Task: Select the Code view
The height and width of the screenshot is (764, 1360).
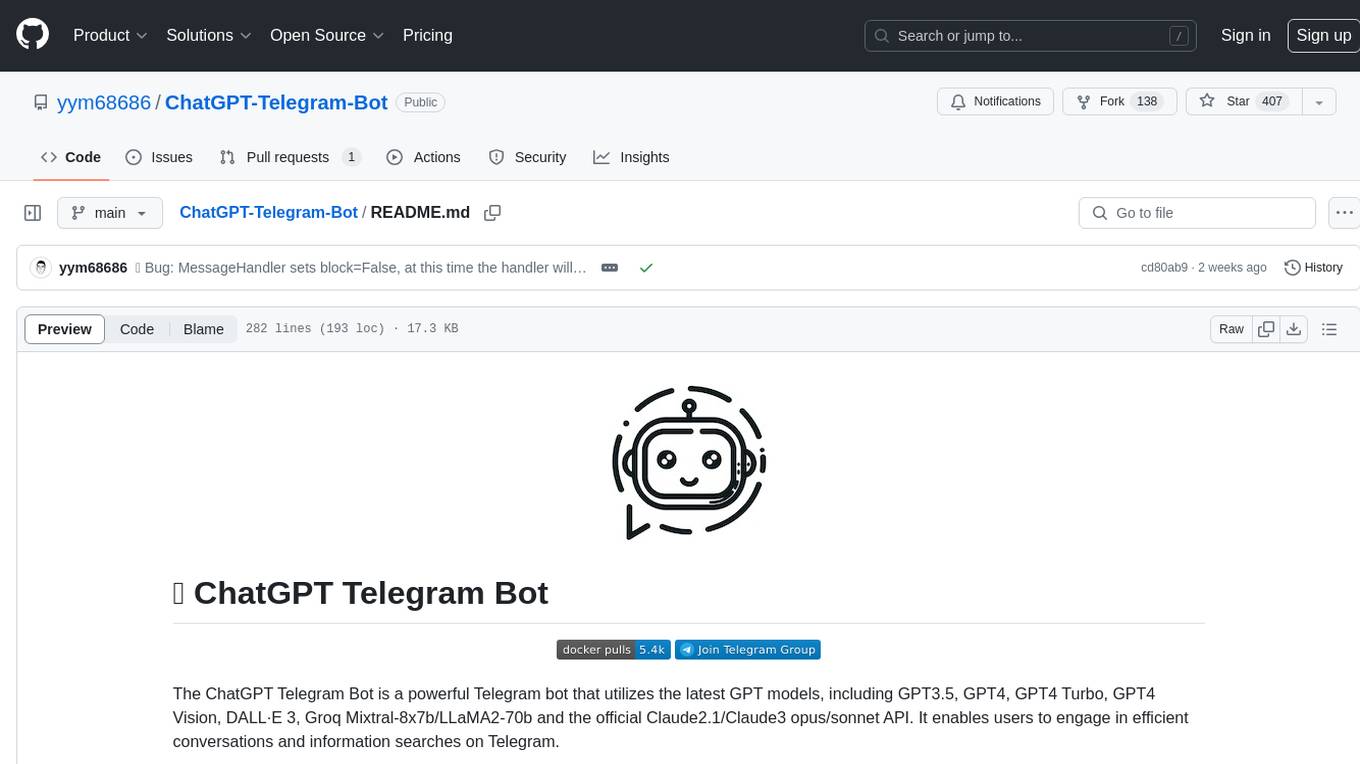Action: [137, 329]
